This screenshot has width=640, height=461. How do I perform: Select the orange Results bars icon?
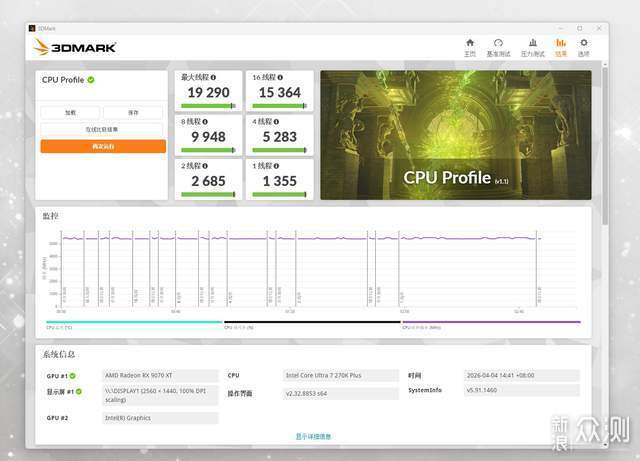point(561,42)
